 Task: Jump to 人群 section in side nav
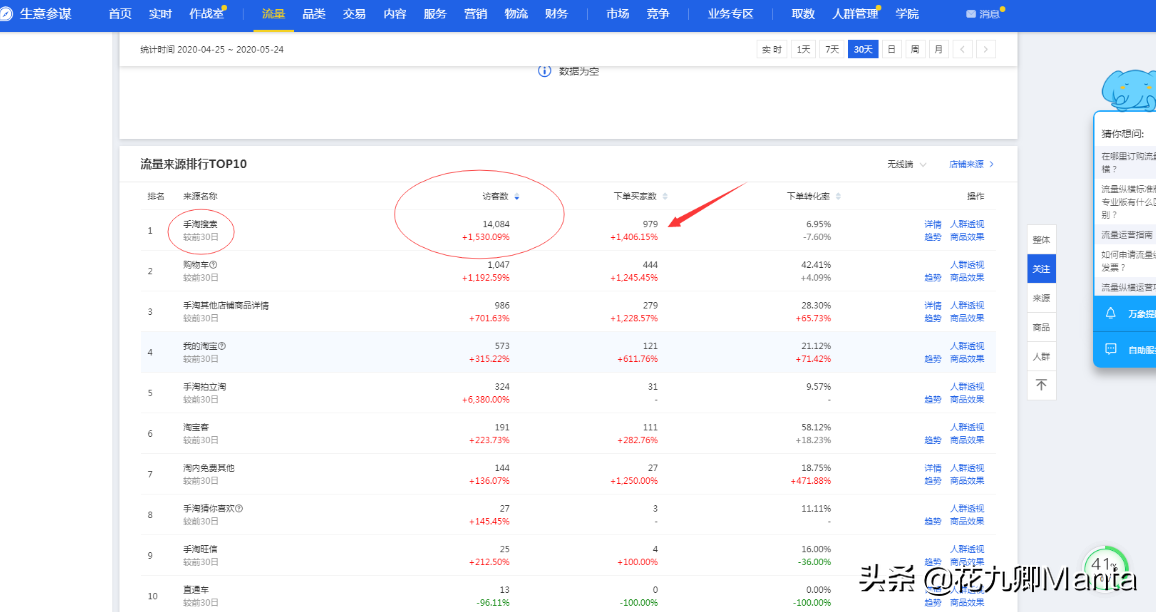pos(1041,356)
